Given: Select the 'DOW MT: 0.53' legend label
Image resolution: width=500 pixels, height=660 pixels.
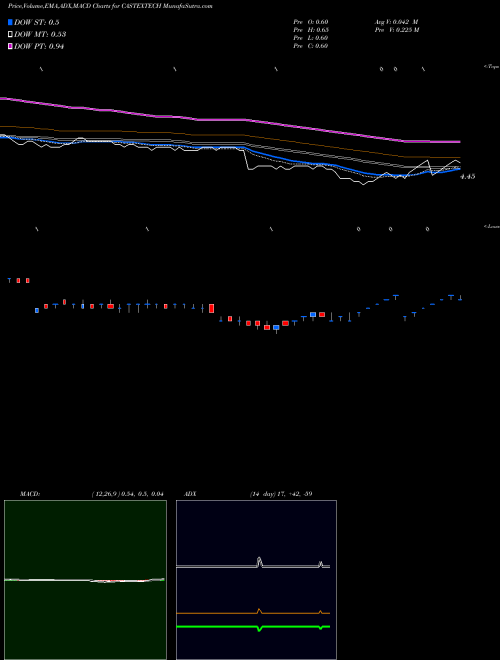Looking at the screenshot, I should [40, 35].
